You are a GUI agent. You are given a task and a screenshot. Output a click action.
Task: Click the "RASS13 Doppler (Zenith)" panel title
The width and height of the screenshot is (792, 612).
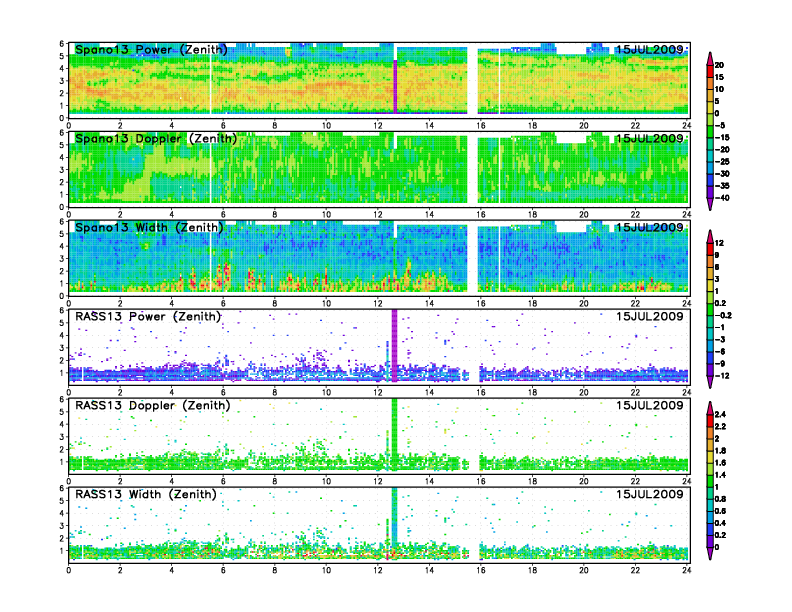pyautogui.click(x=153, y=405)
